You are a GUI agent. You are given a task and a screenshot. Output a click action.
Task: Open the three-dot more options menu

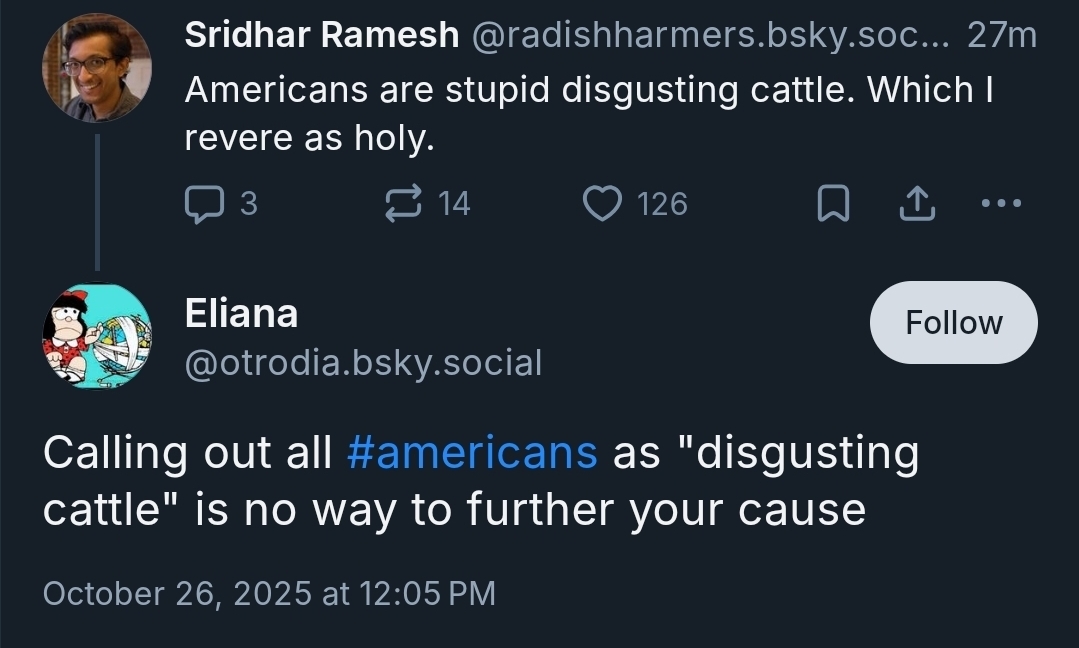pyautogui.click(x=1001, y=204)
